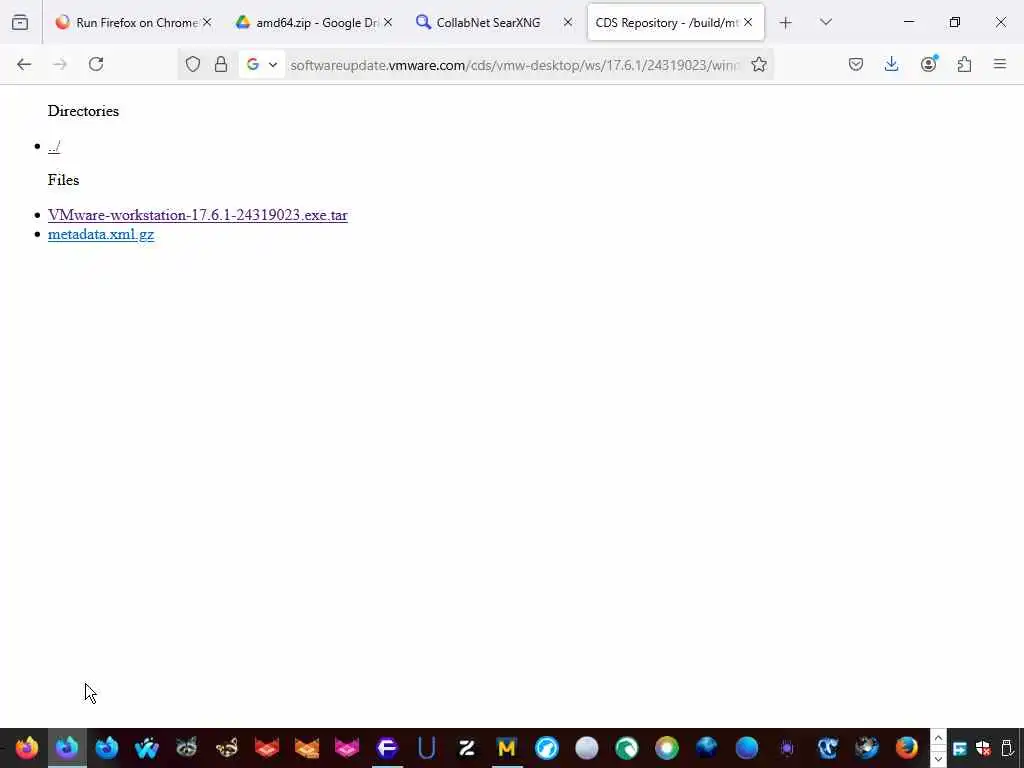Image resolution: width=1024 pixels, height=768 pixels.
Task: Open the blue window tray icon
Action: [959, 748]
